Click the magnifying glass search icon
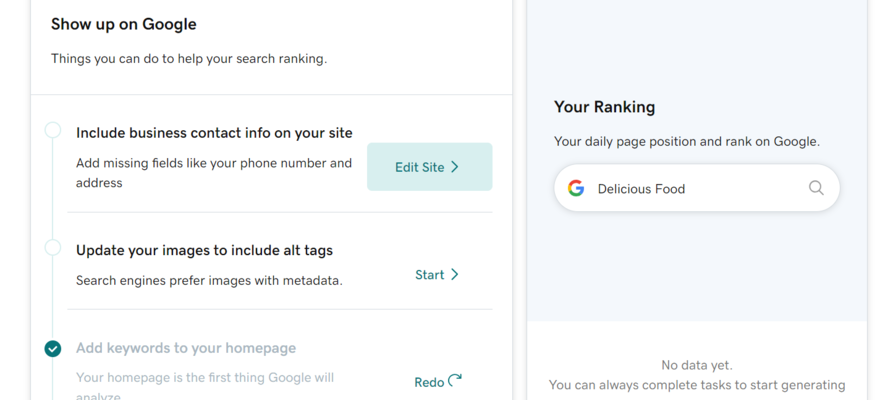 tap(816, 188)
